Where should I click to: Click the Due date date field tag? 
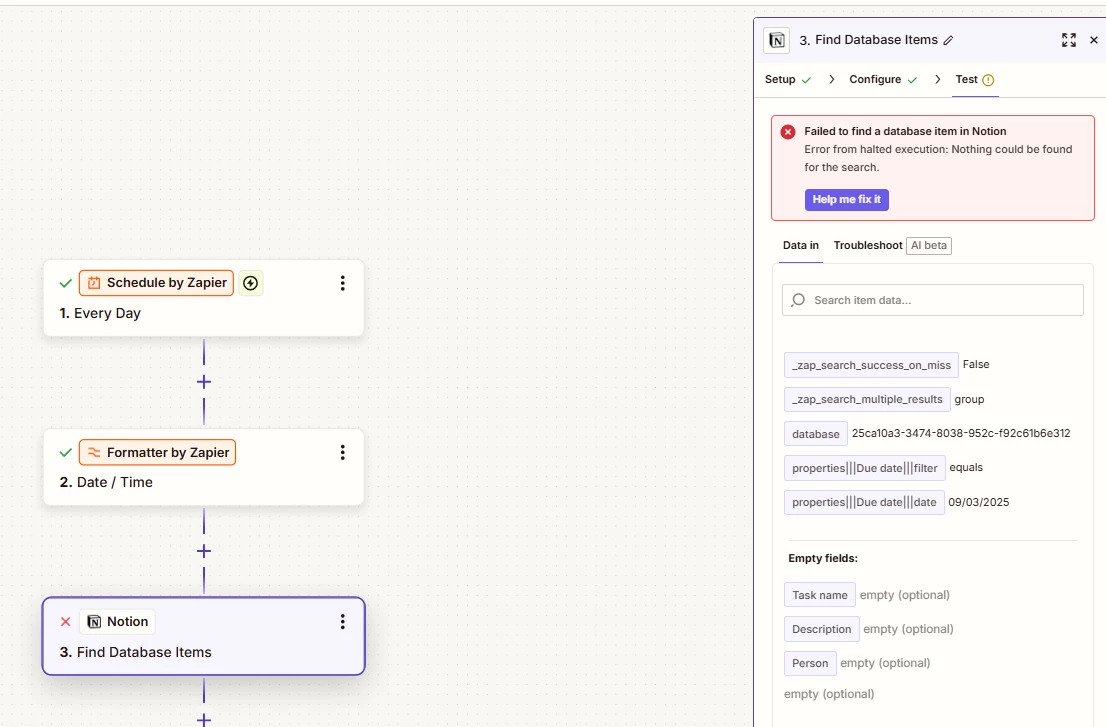pyautogui.click(x=864, y=502)
